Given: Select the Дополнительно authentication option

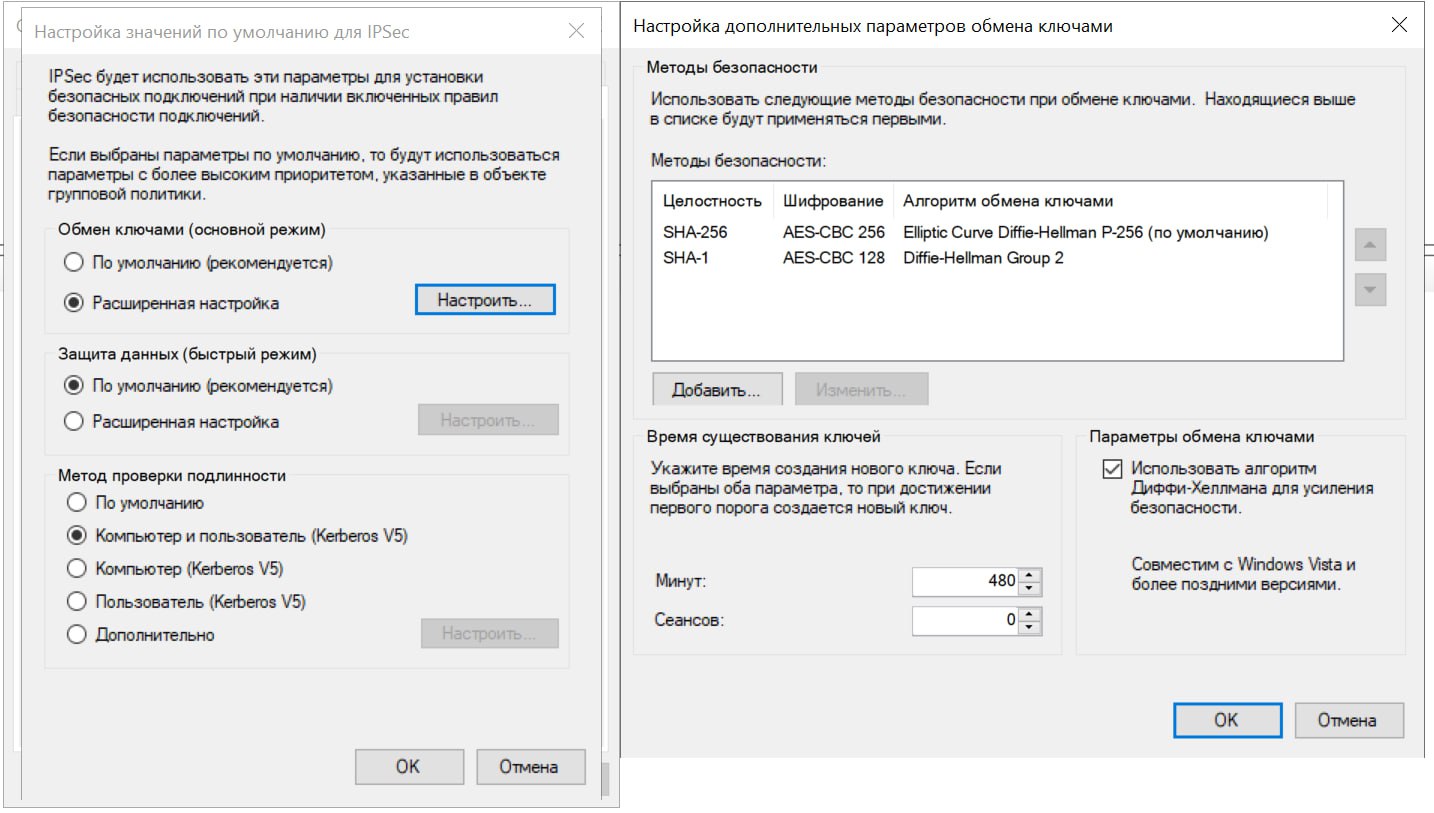Looking at the screenshot, I should (x=76, y=635).
